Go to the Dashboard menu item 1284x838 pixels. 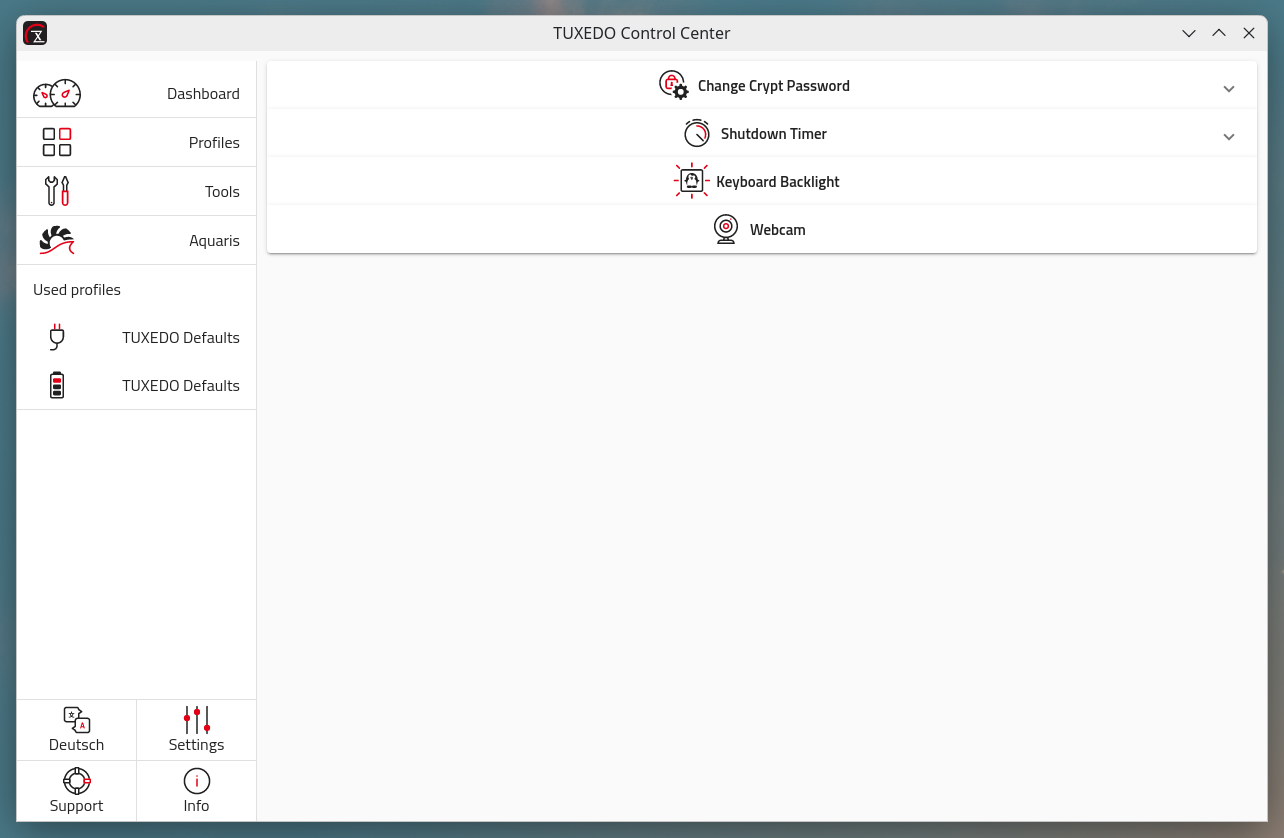[203, 94]
